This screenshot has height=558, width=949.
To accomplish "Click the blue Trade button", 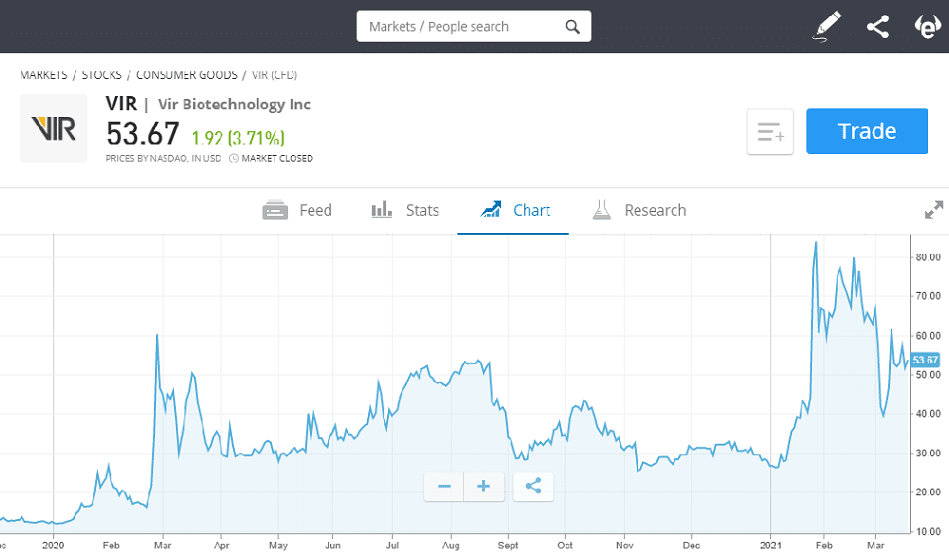I will click(867, 131).
